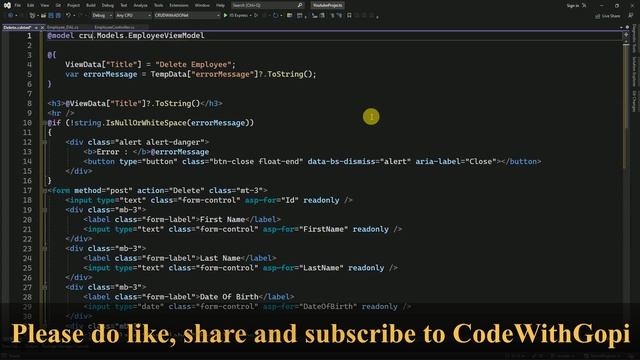Click the Live Share button

tap(607, 16)
